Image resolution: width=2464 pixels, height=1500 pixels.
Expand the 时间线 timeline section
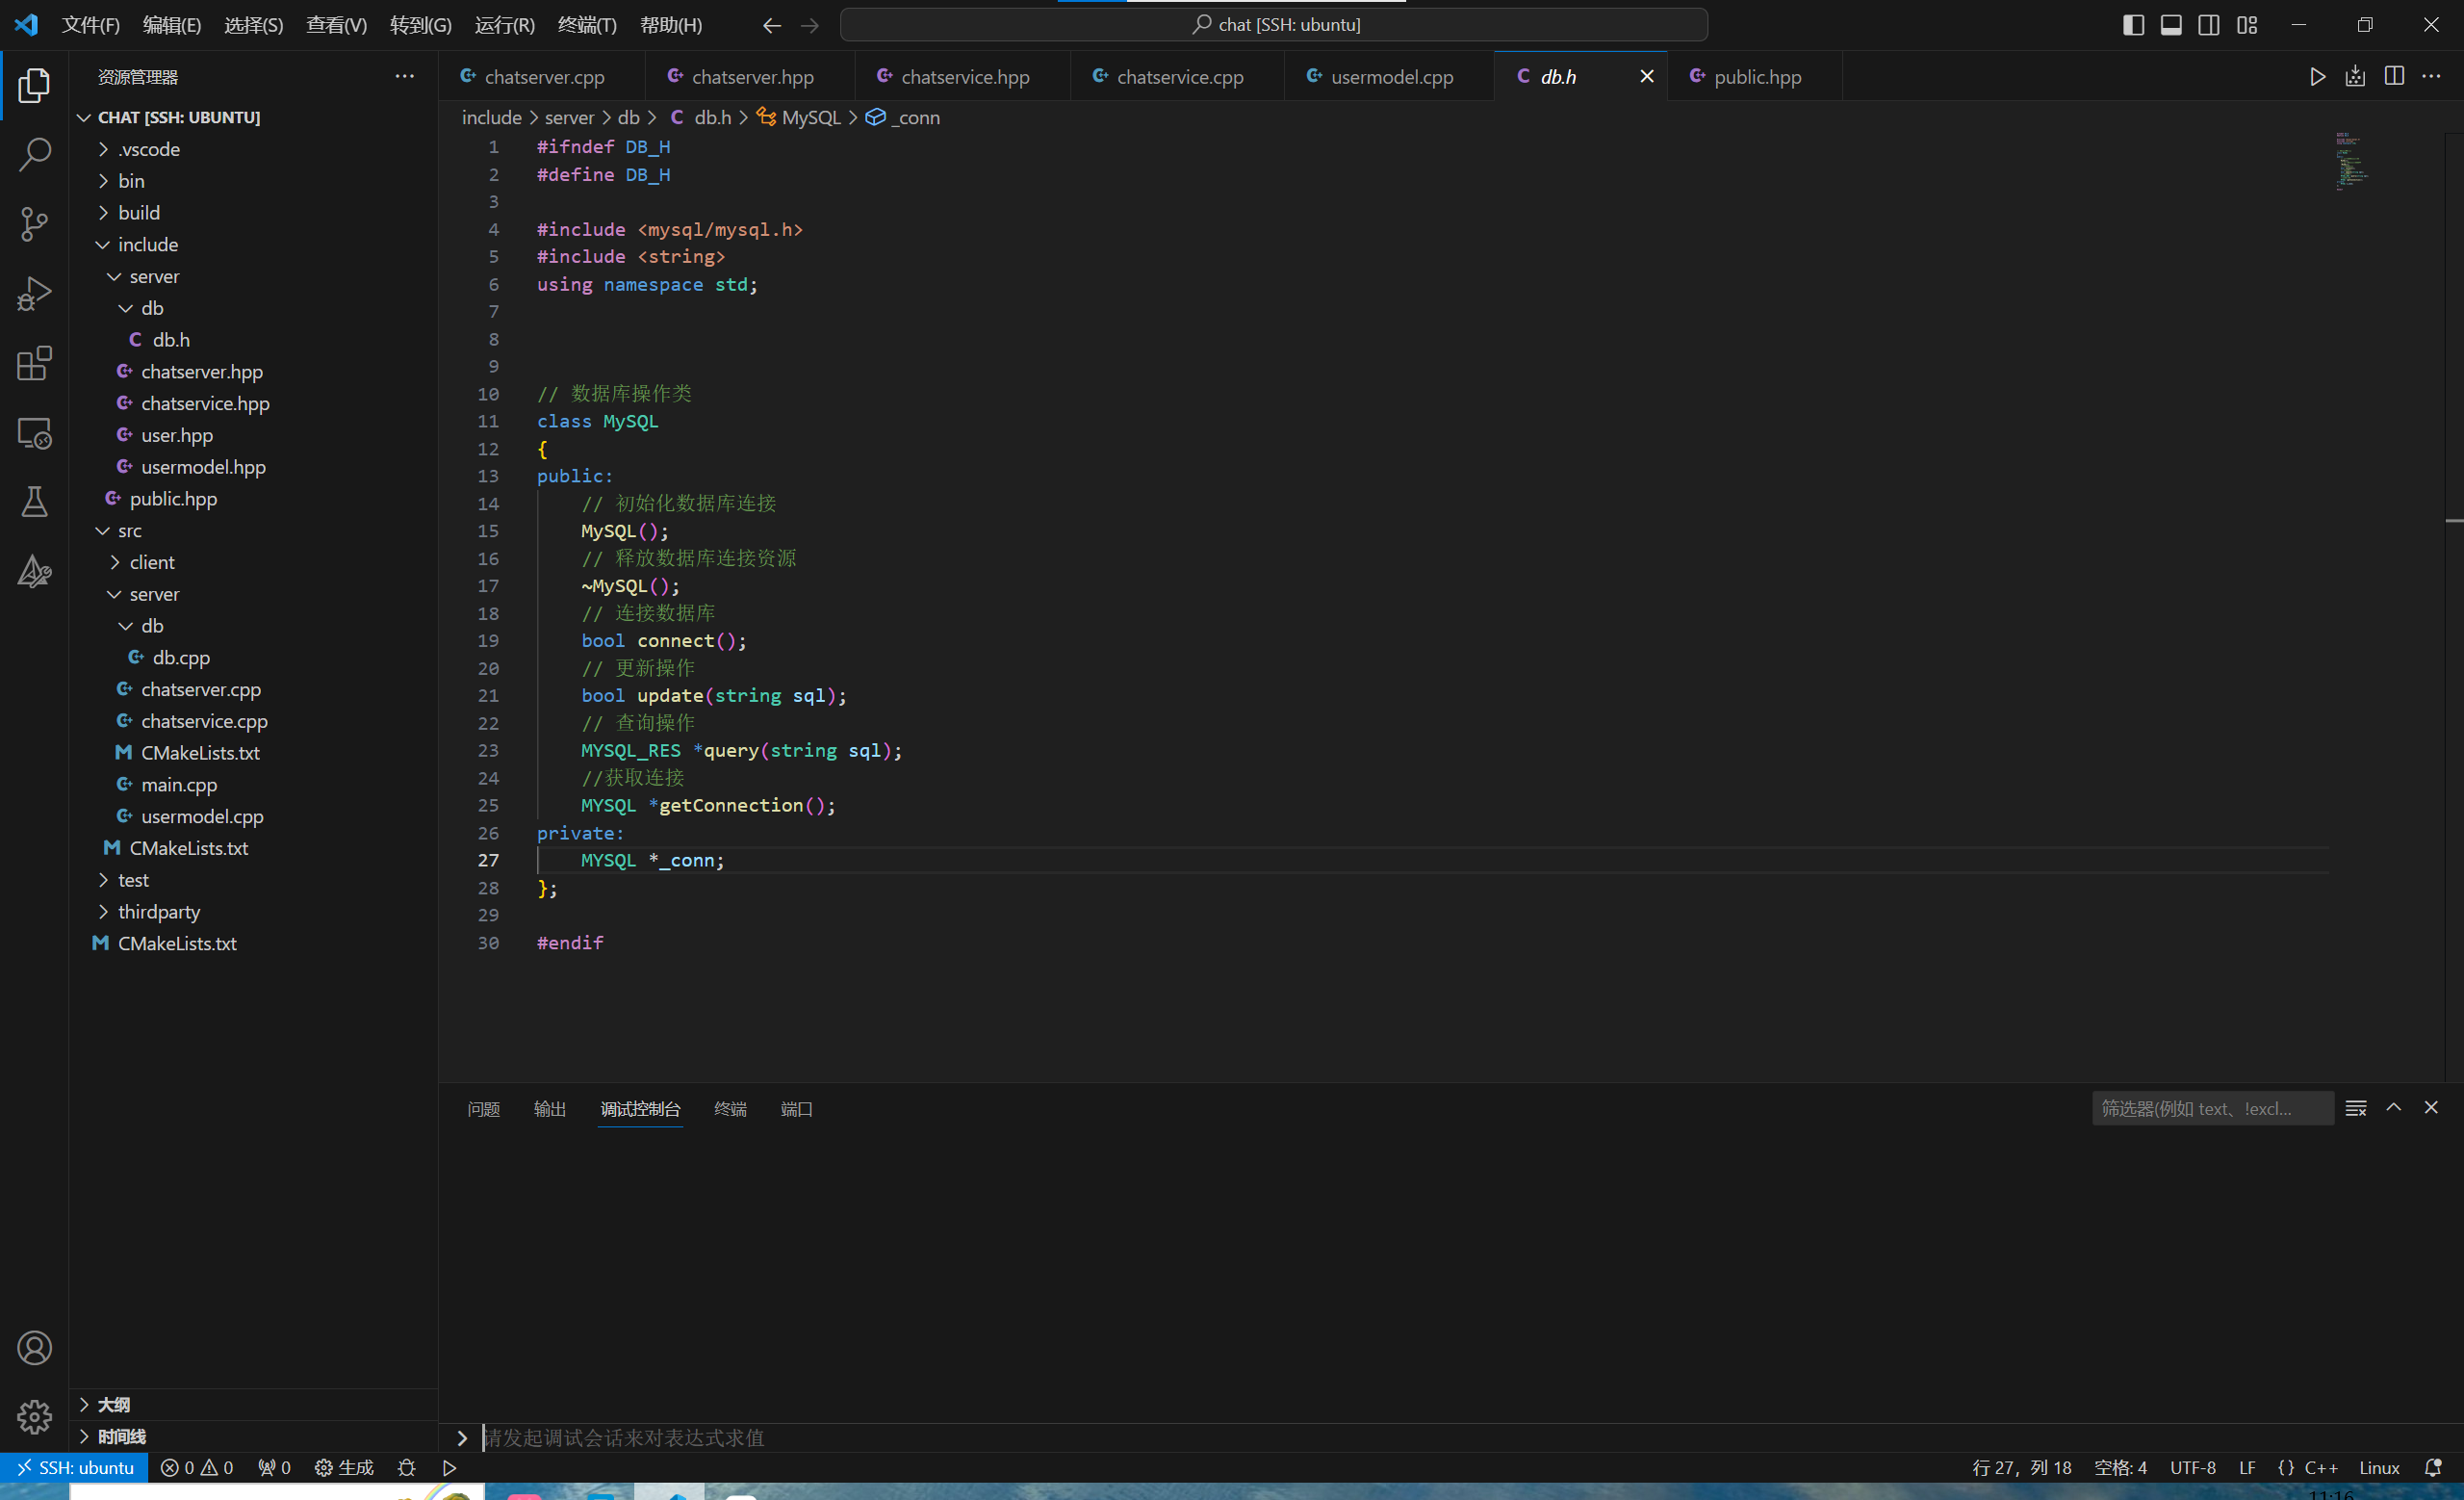254,1436
